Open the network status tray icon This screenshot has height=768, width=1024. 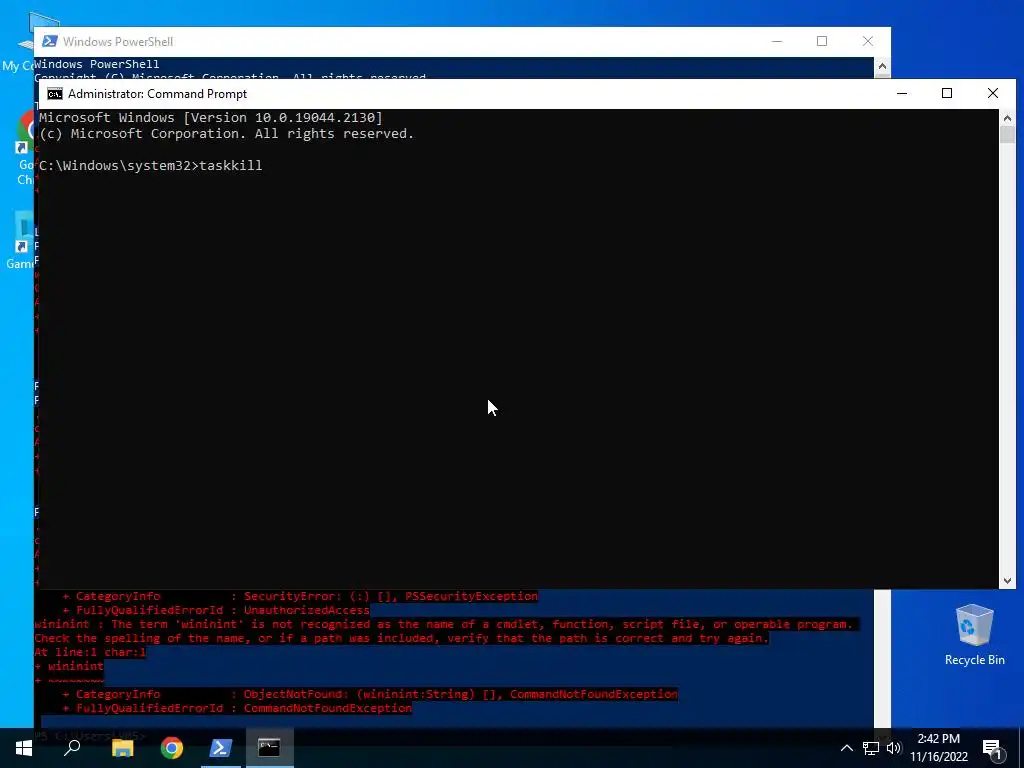(871, 748)
